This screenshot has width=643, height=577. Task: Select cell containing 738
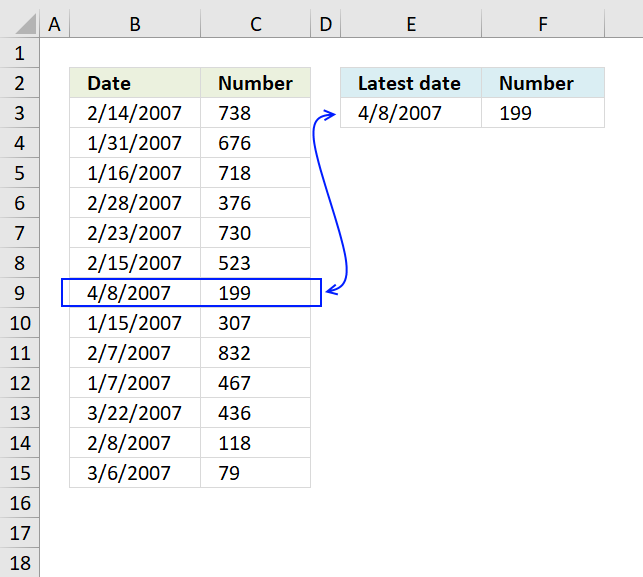[255, 113]
